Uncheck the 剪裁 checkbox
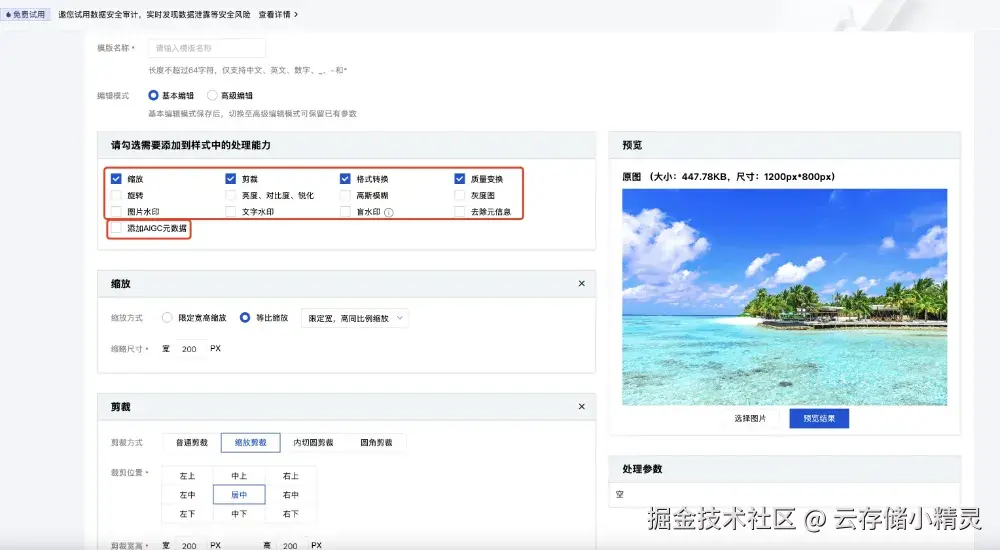This screenshot has height=550, width=1000. pos(231,179)
